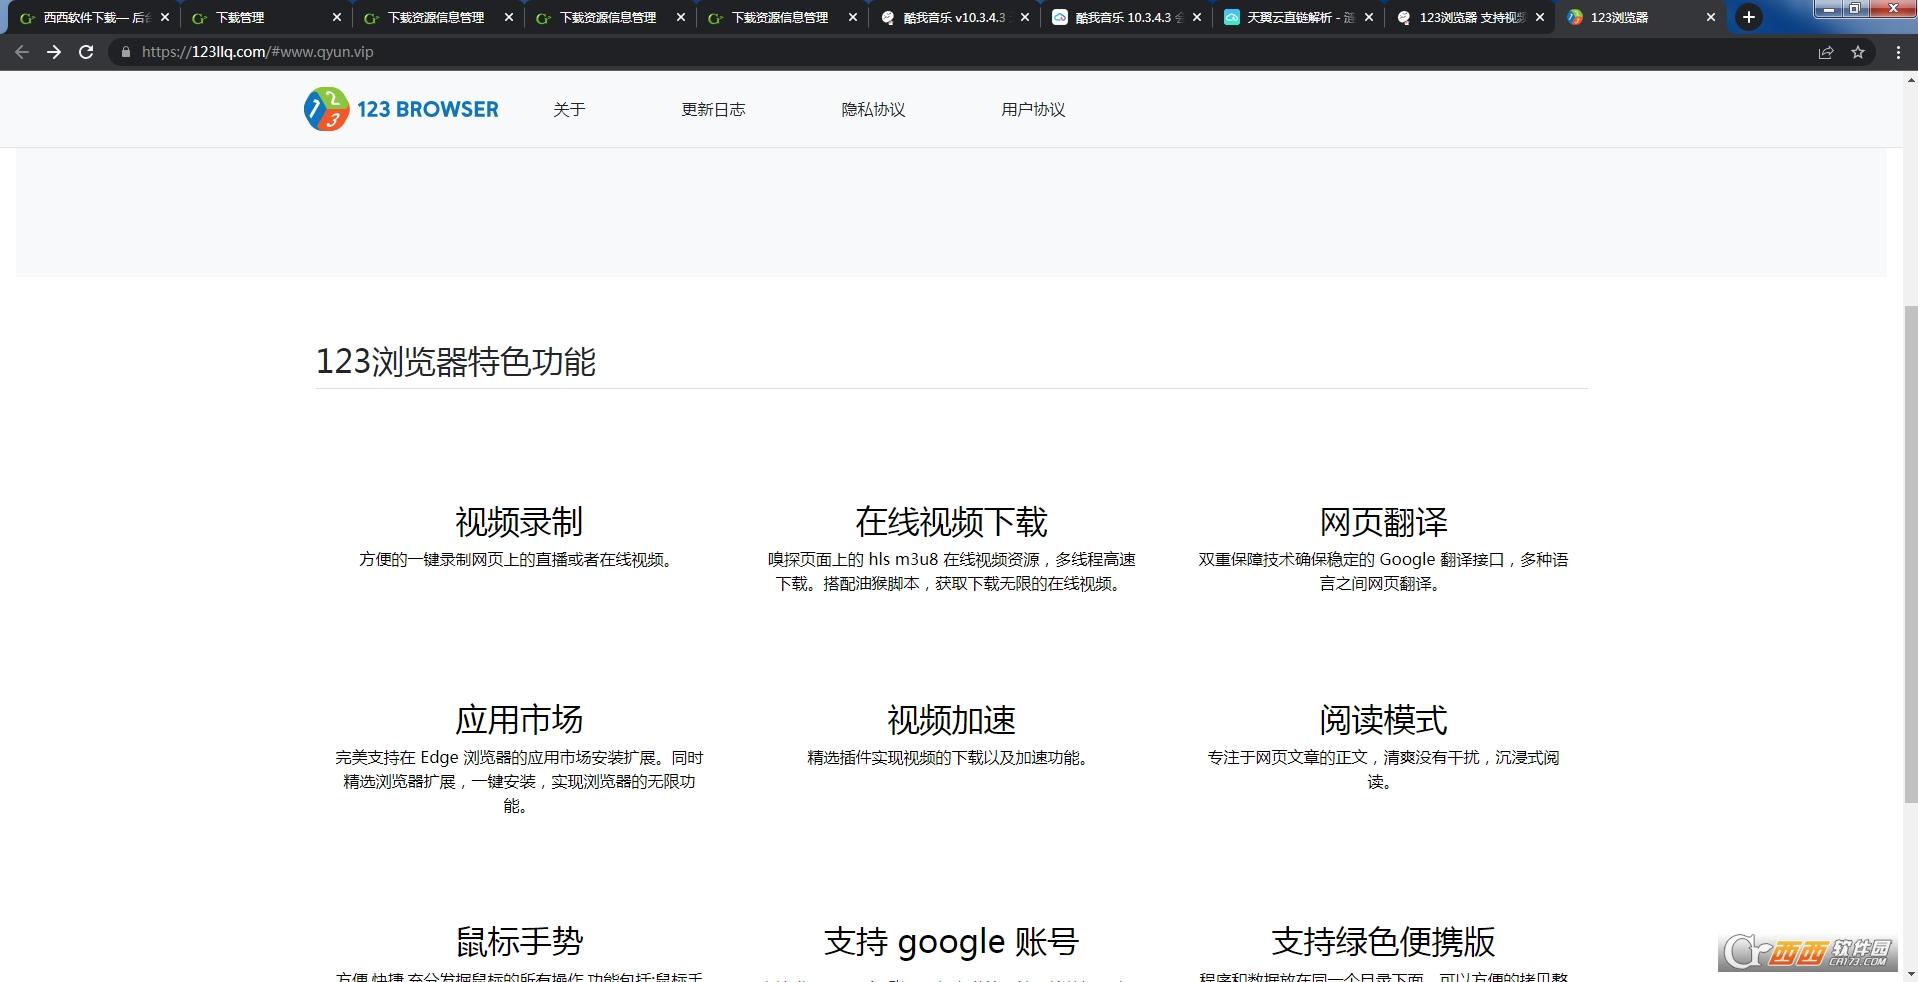1918x982 pixels.
Task: Close the 西西软件下载 tab
Action: point(165,17)
